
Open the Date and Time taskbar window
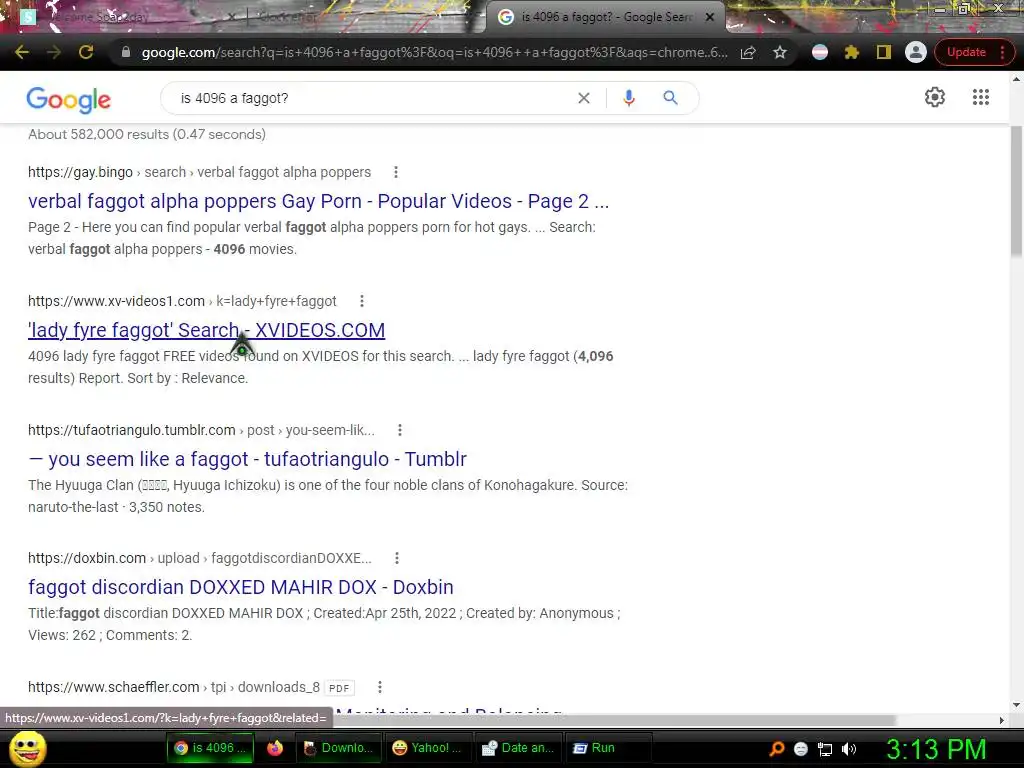pyautogui.click(x=517, y=748)
